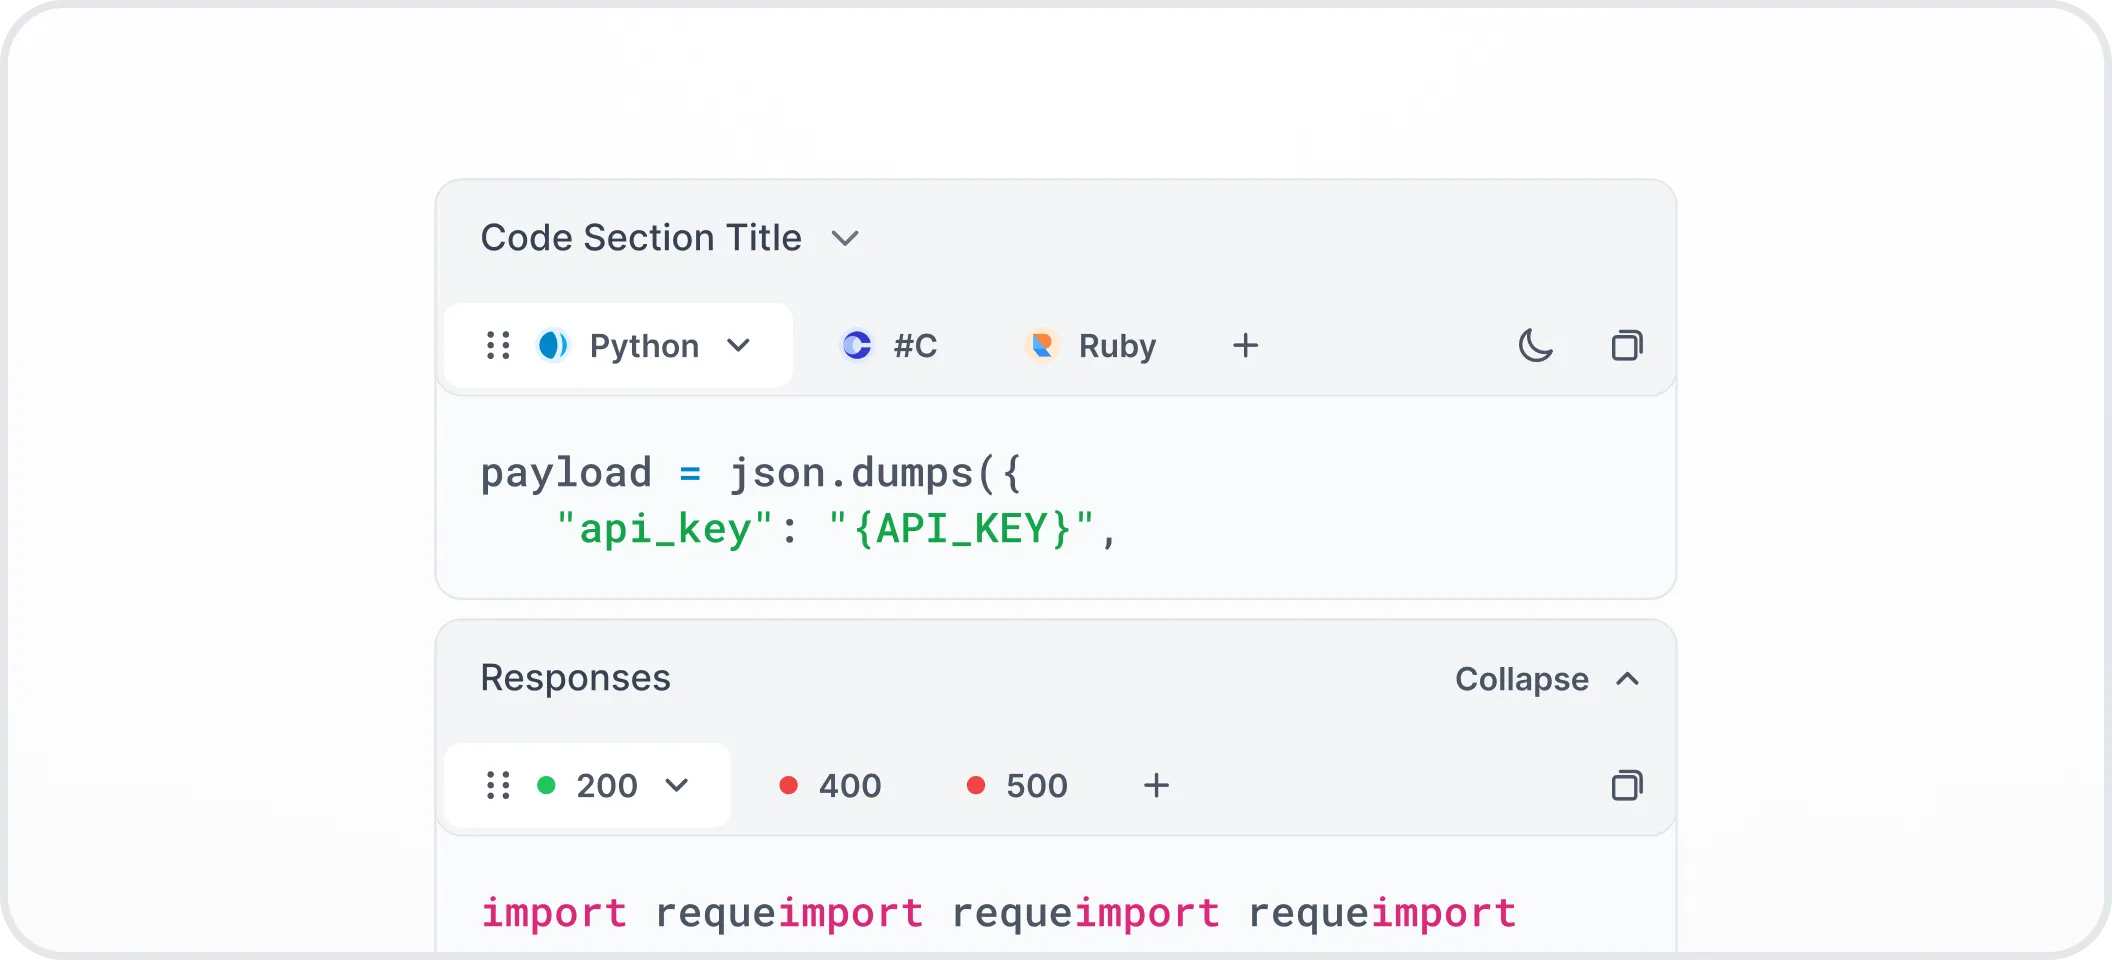Click the C# language logo icon
Screen dimensions: 2112x960
tap(857, 345)
